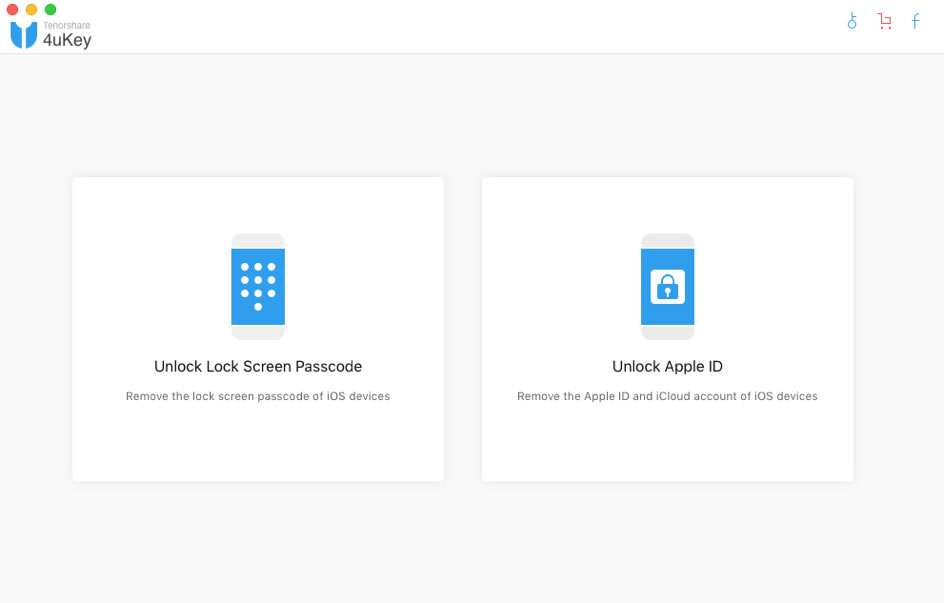
Task: Maximize window with green button
Action: (x=51, y=9)
